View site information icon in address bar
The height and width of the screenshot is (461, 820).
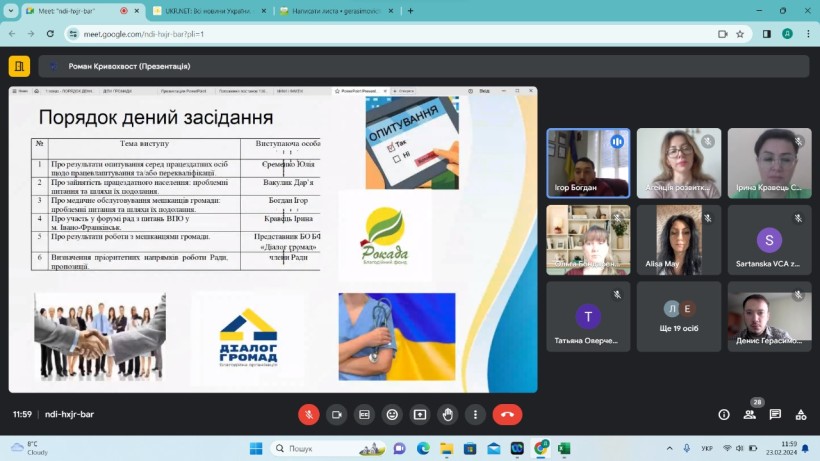tap(73, 34)
